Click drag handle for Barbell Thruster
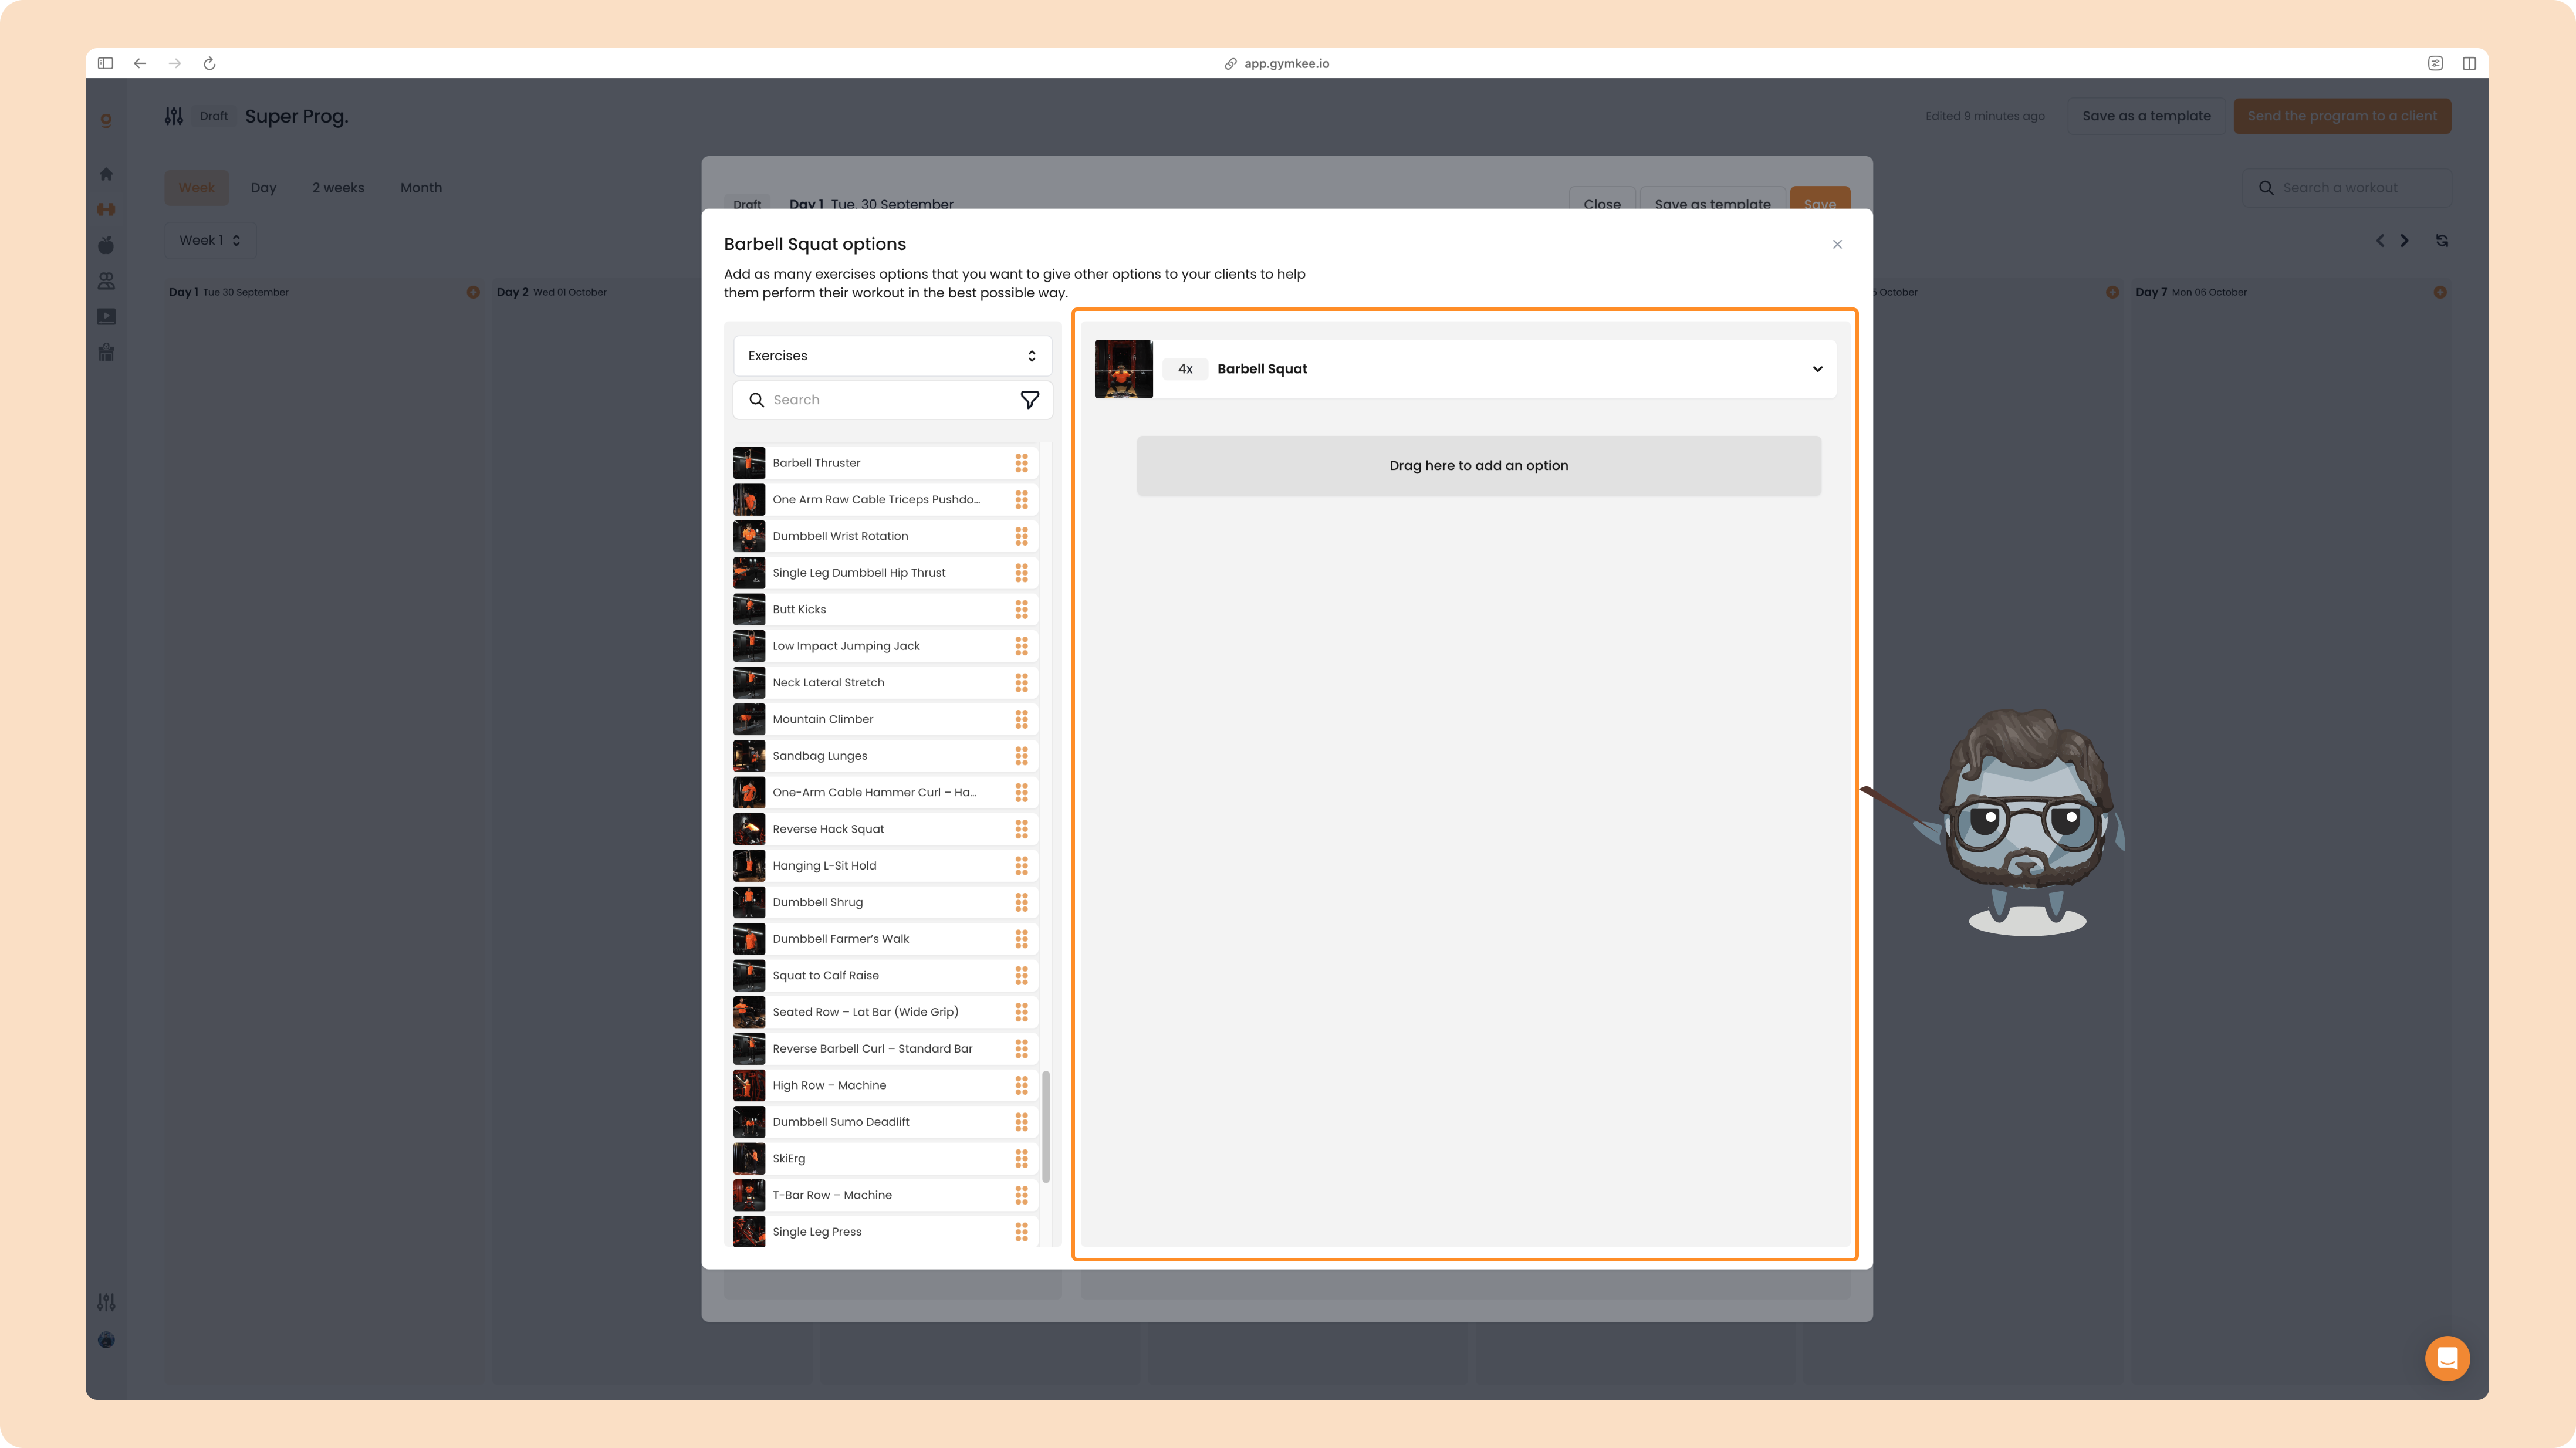Screen dimensions: 2576x1448 coord(1021,463)
